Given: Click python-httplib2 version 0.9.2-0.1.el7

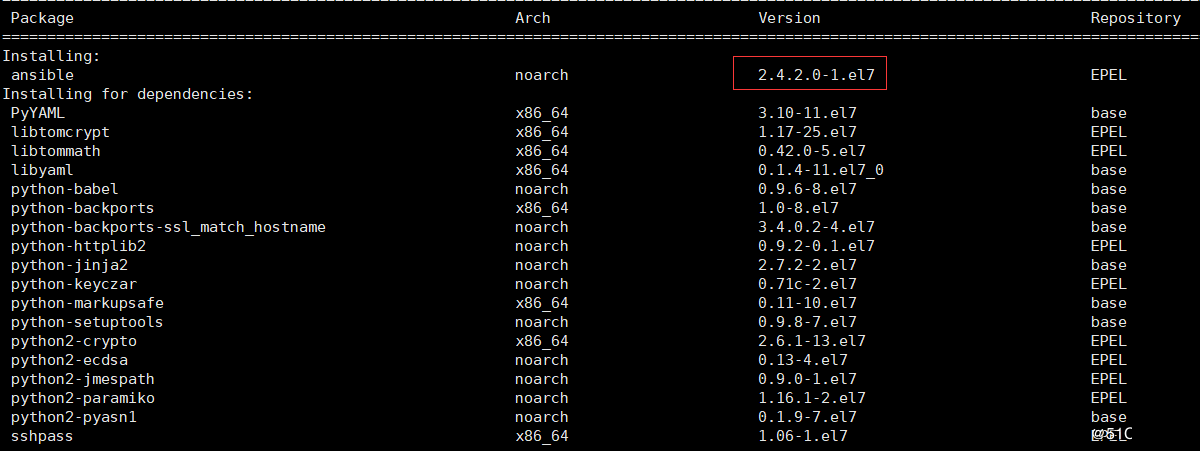Looking at the screenshot, I should [816, 246].
